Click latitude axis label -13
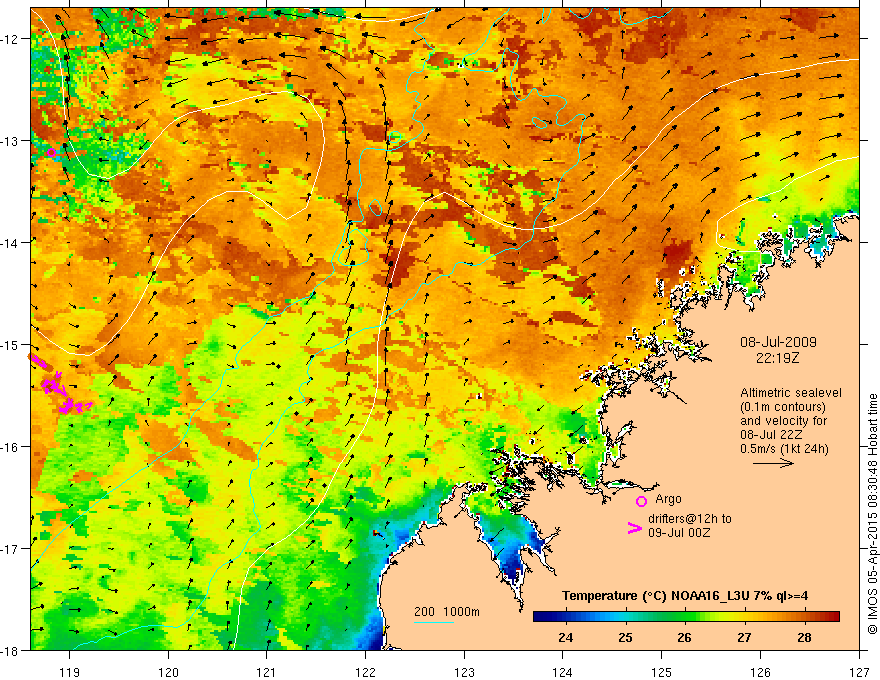This screenshot has width=880, height=680. tap(11, 141)
